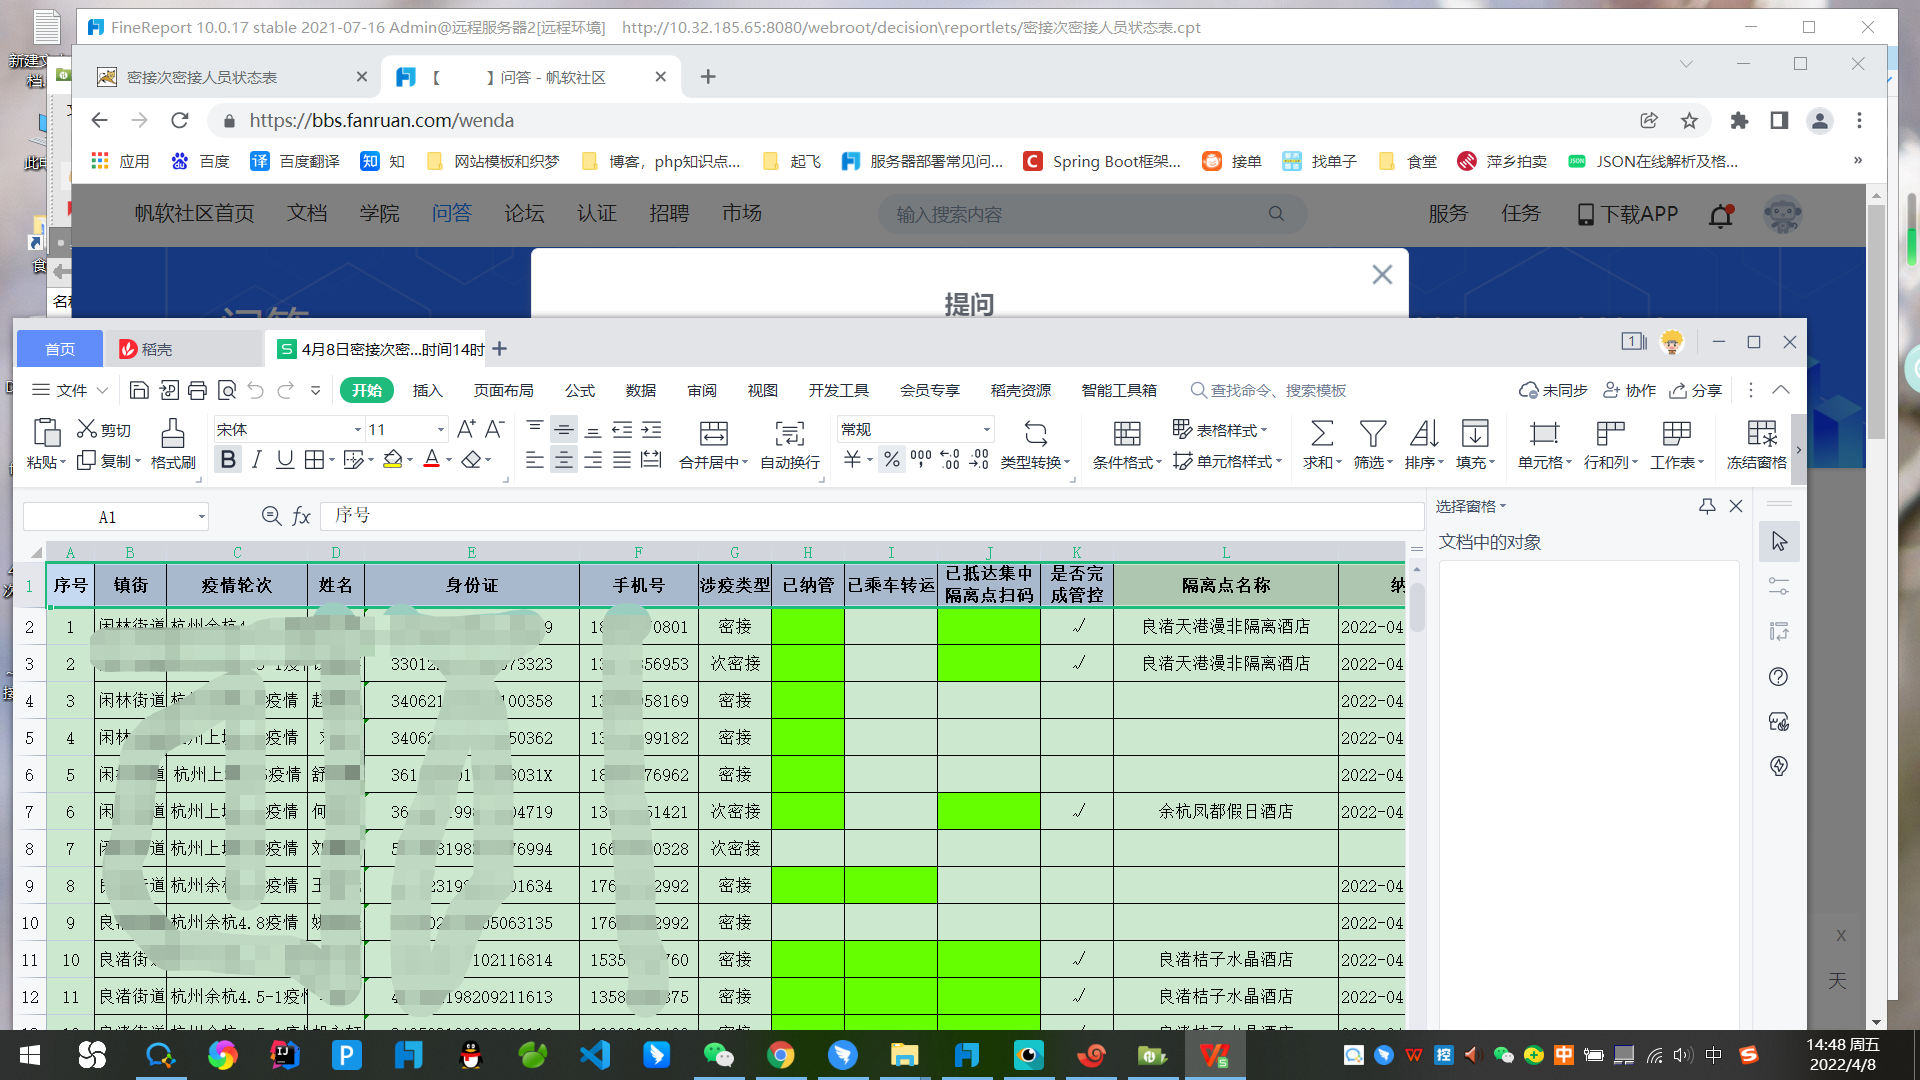Click 下载APP button on Fanruan site
1920x1080 pixels.
click(1627, 214)
